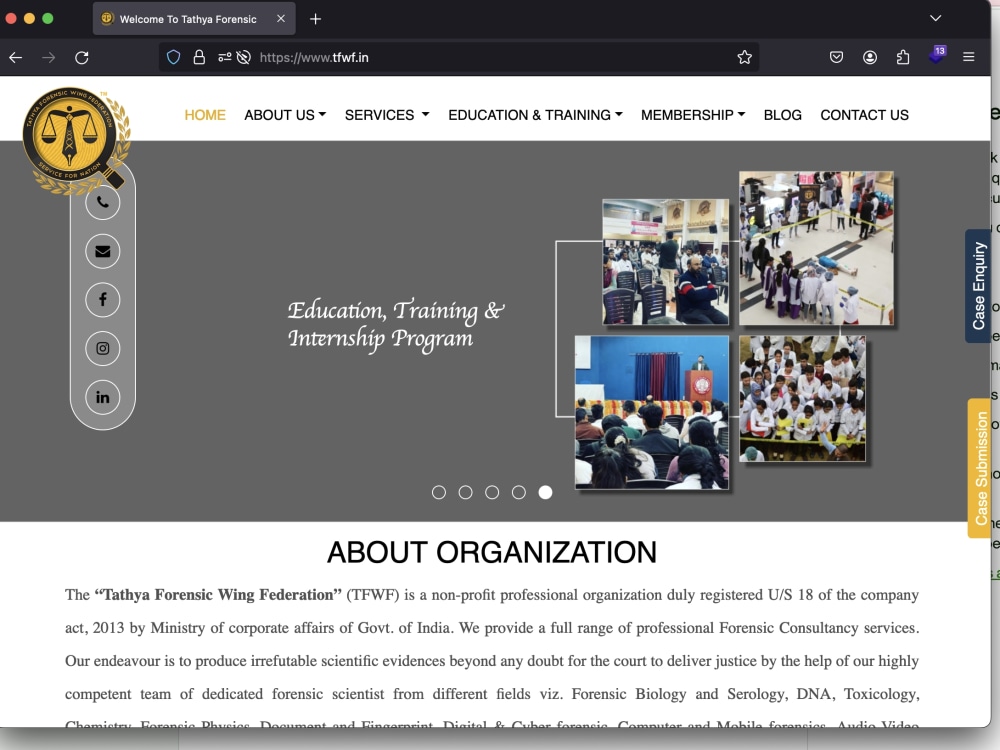Image resolution: width=1000 pixels, height=750 pixels.
Task: Select the first carousel indicator dot
Action: click(439, 492)
